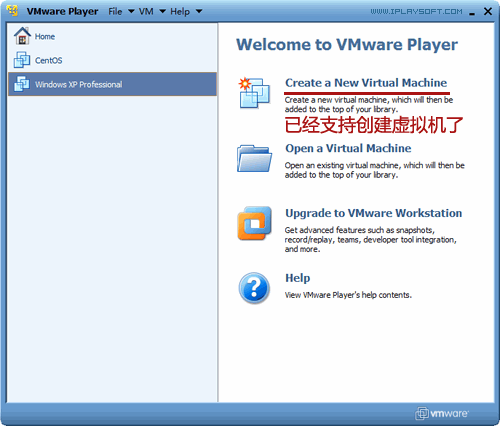
Task: Expand the File dropdown arrow
Action: point(131,11)
